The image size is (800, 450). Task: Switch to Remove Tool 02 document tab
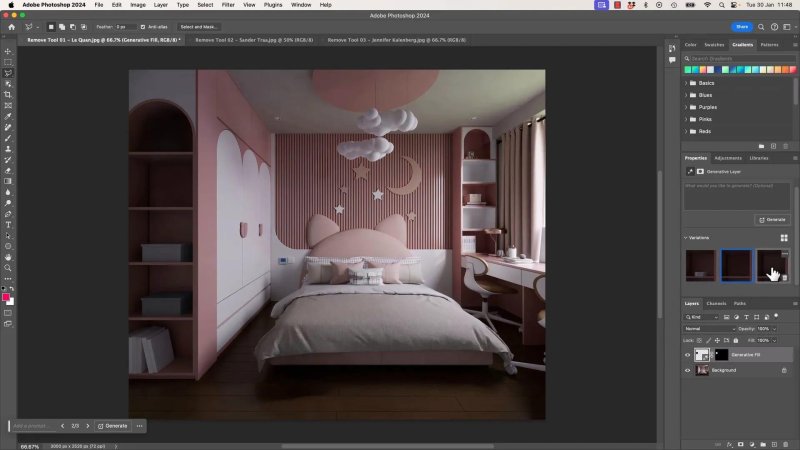point(254,40)
